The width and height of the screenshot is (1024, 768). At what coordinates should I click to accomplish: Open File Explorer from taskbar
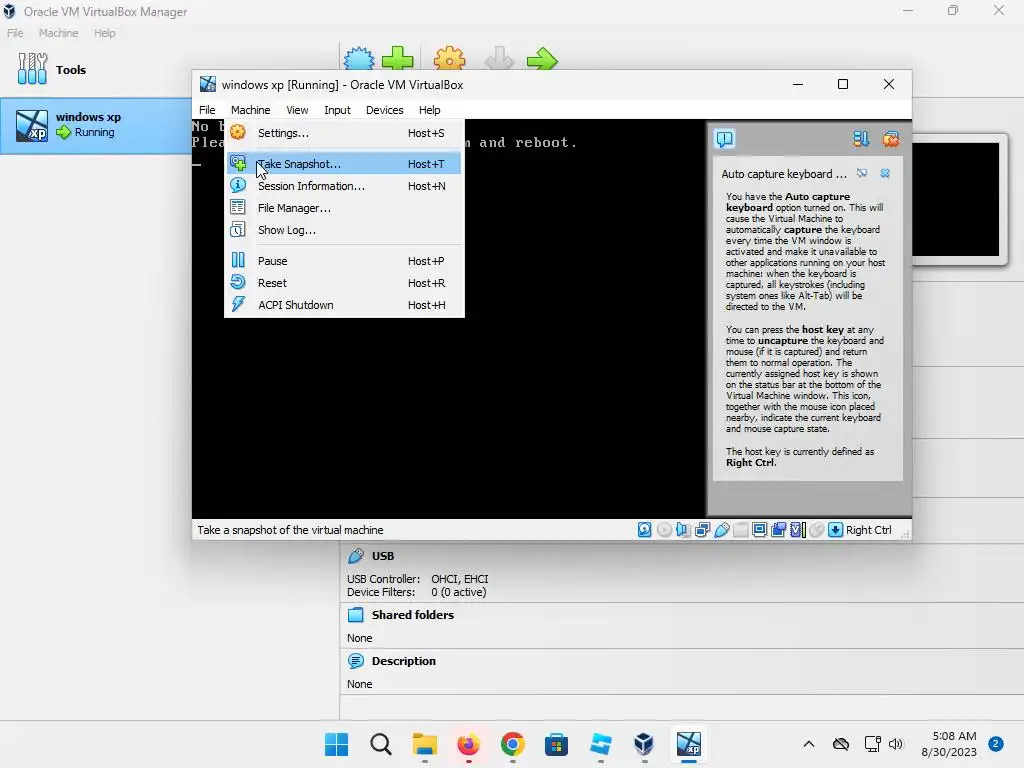424,744
